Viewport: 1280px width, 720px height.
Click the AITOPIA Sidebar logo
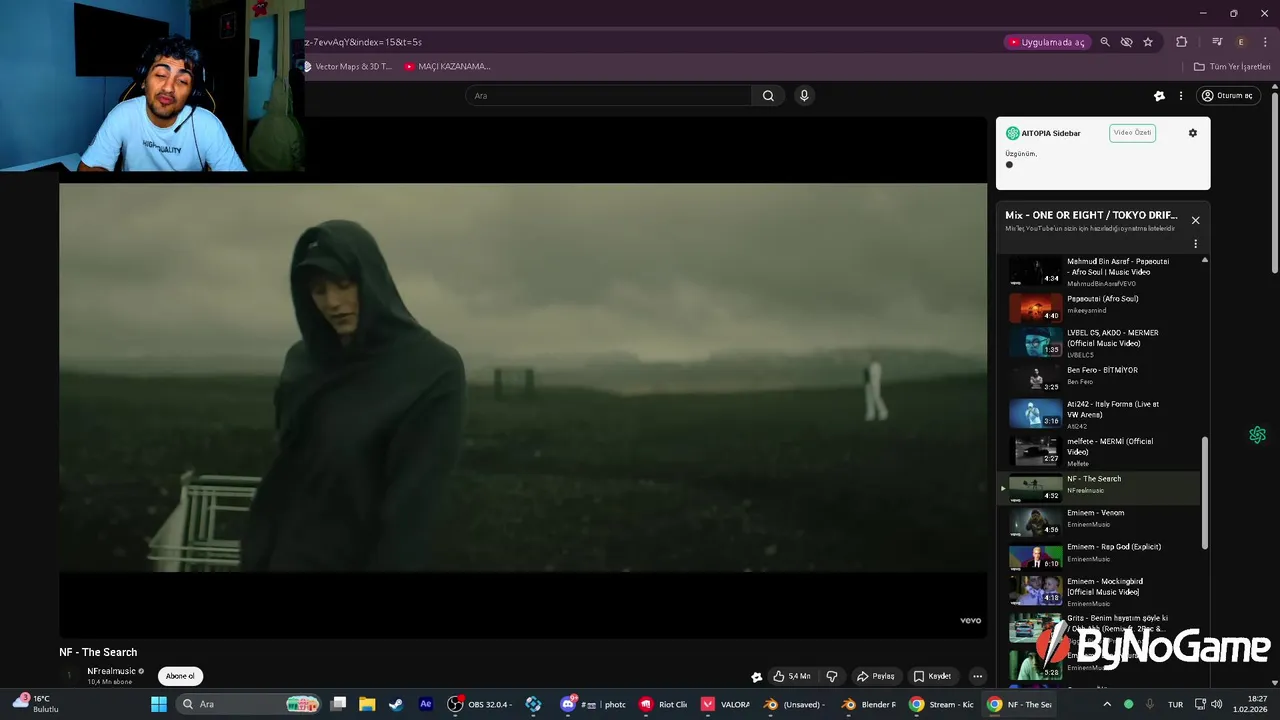click(1012, 133)
